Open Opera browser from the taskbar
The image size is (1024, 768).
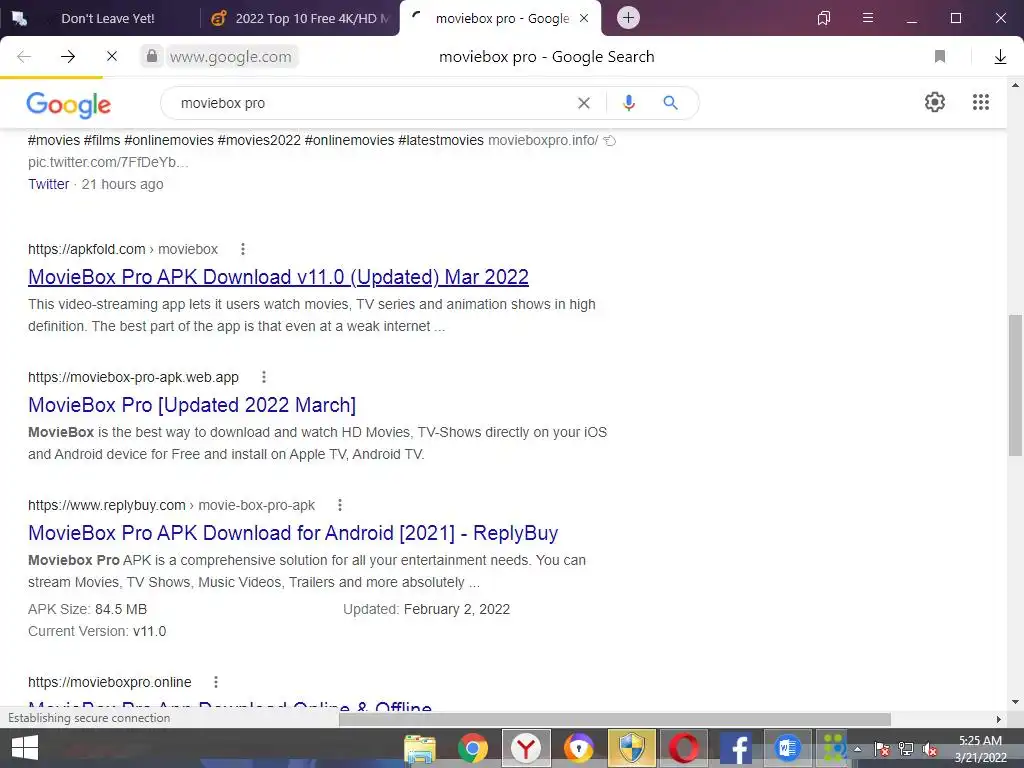(684, 748)
